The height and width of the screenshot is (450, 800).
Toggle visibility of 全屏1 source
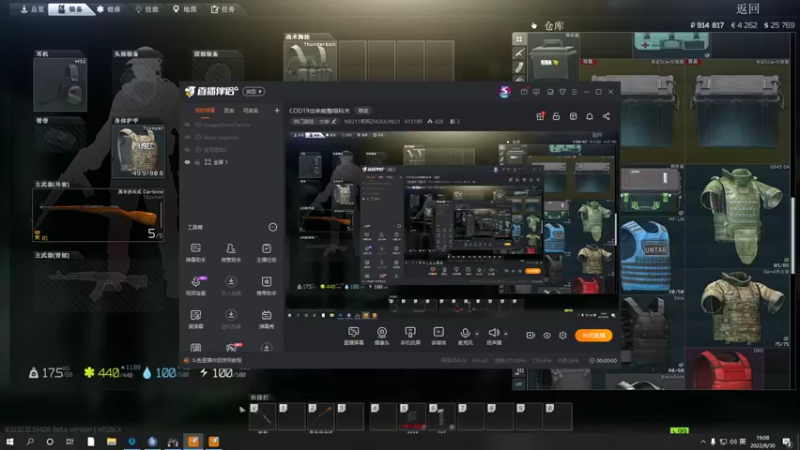click(x=187, y=162)
